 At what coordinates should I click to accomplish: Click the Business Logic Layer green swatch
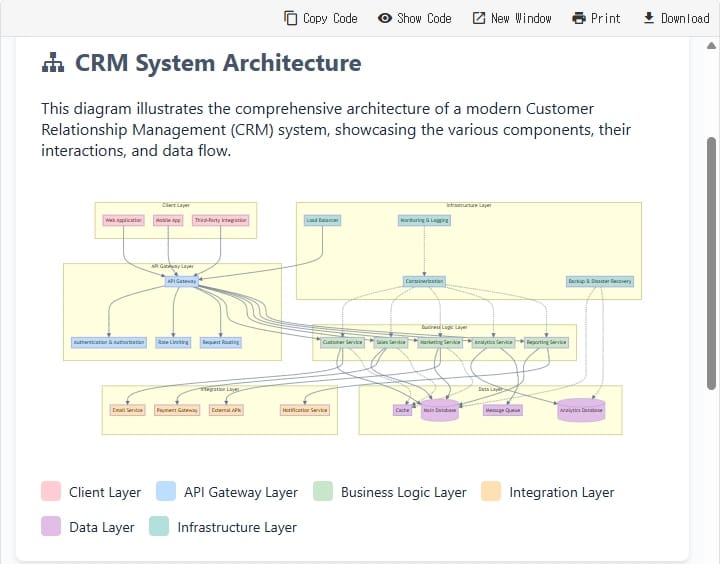(323, 492)
